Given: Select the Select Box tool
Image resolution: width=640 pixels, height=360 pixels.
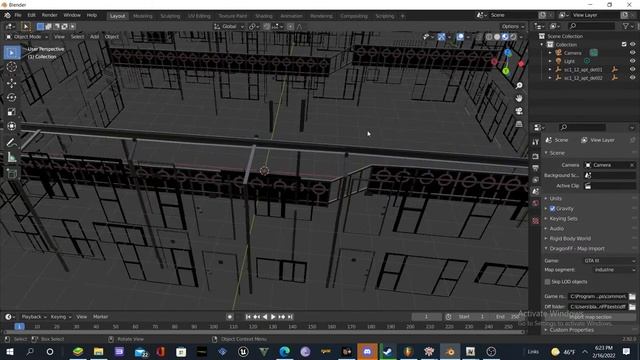Looking at the screenshot, I should pyautogui.click(x=12, y=53).
